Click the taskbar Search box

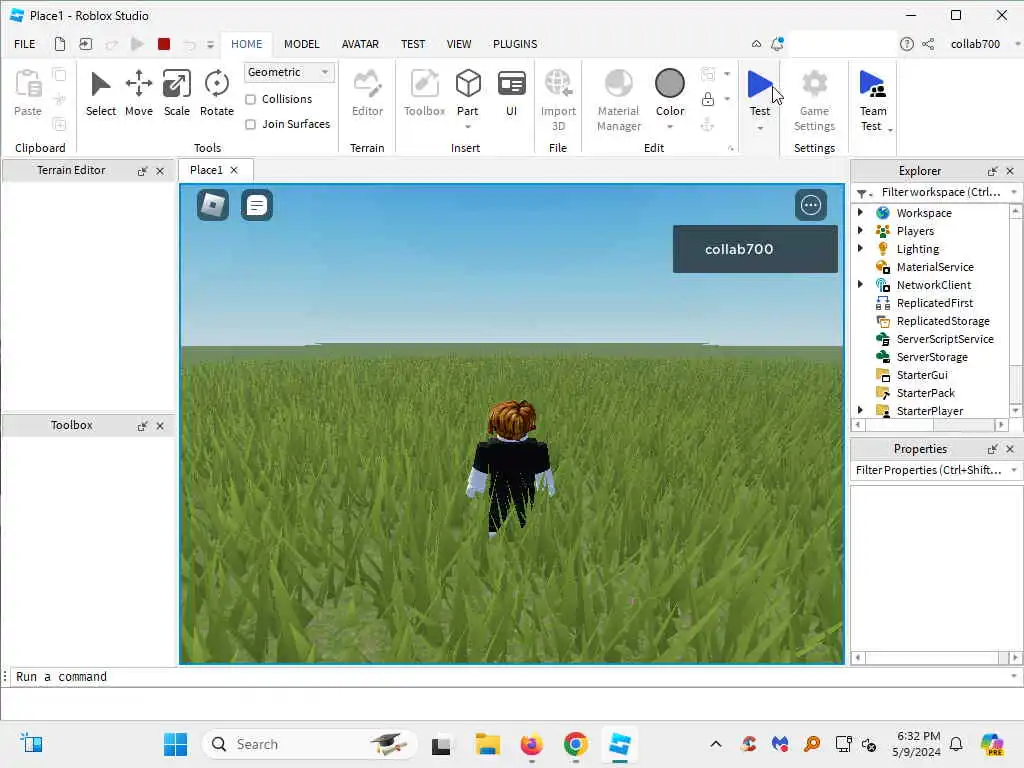click(310, 744)
